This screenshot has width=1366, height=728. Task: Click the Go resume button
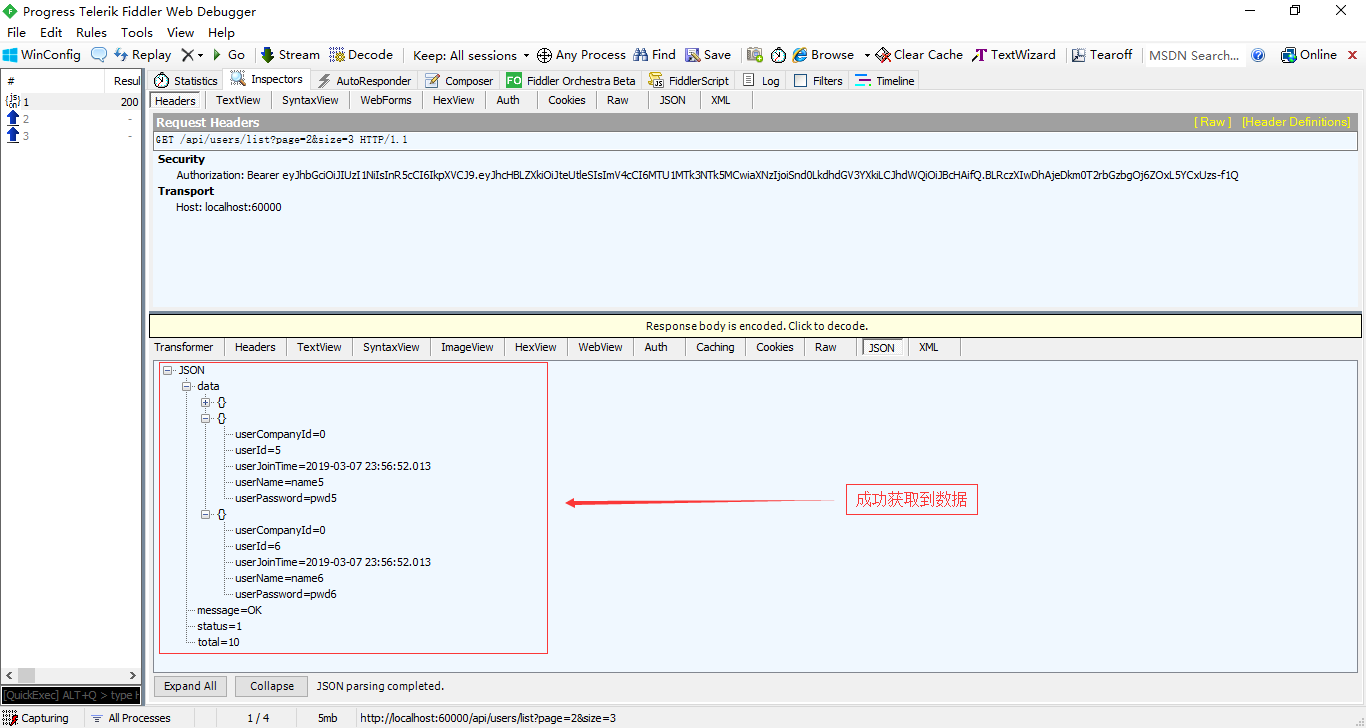tap(228, 55)
